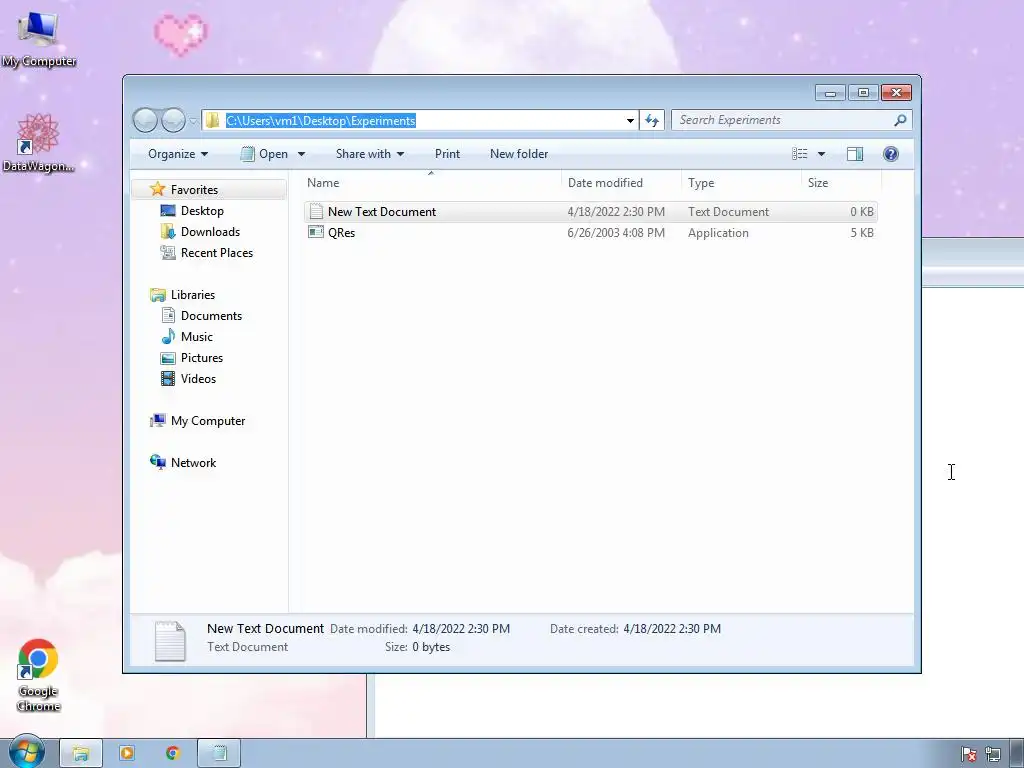Click the Refresh button next to address bar
Screen dimensions: 1024x768
(652, 120)
